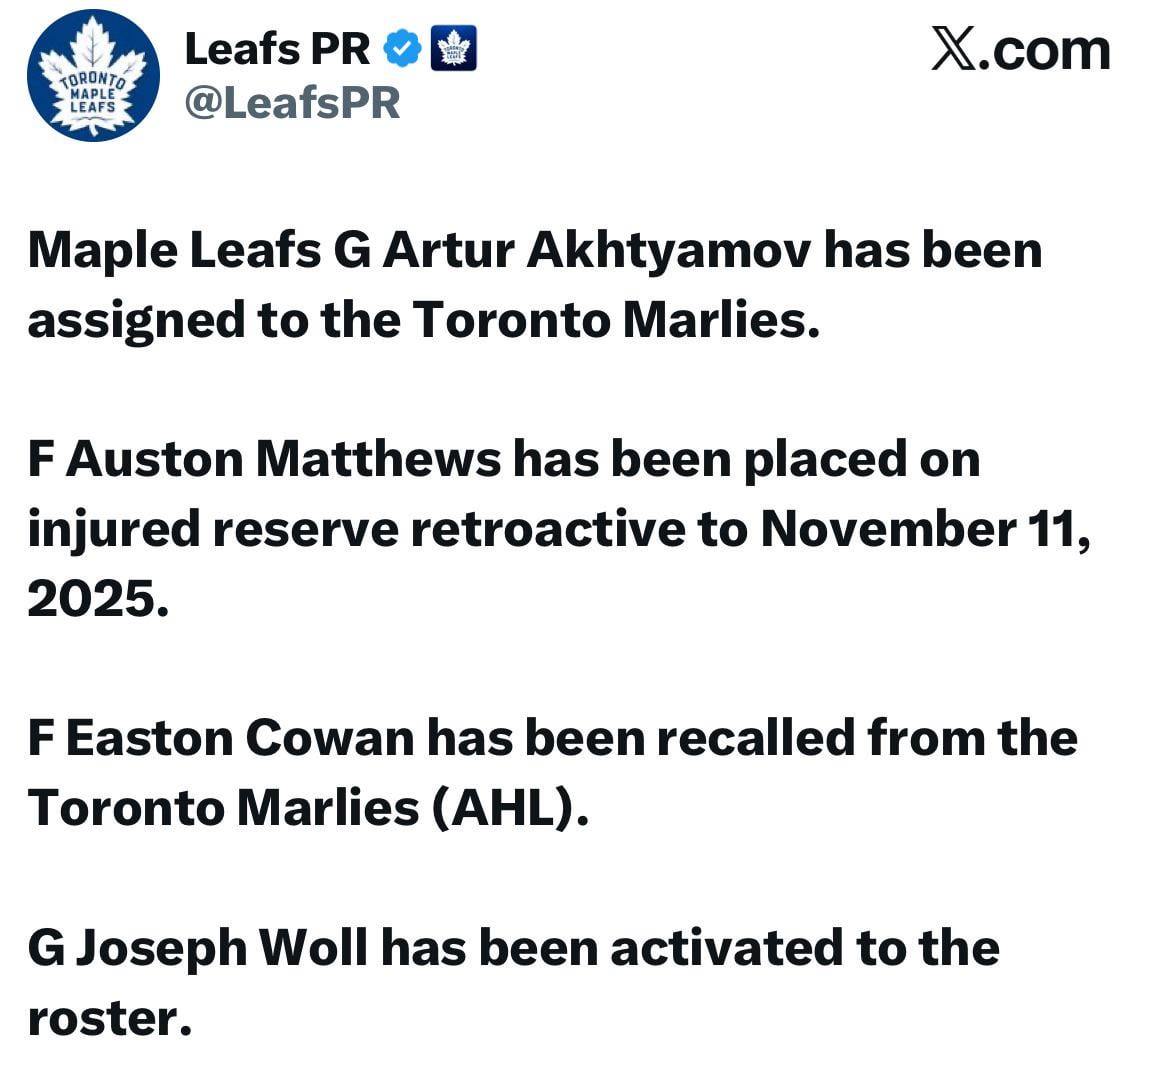This screenshot has width=1170, height=1065.
Task: Click the word "roster." on the last line
Action: point(109,1018)
